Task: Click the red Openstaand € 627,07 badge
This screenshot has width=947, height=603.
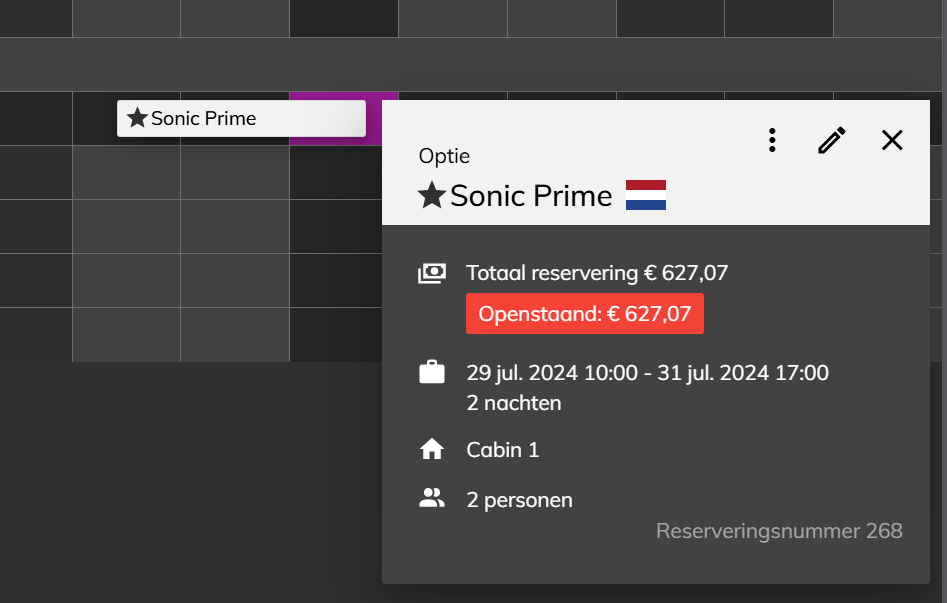Action: [x=585, y=314]
